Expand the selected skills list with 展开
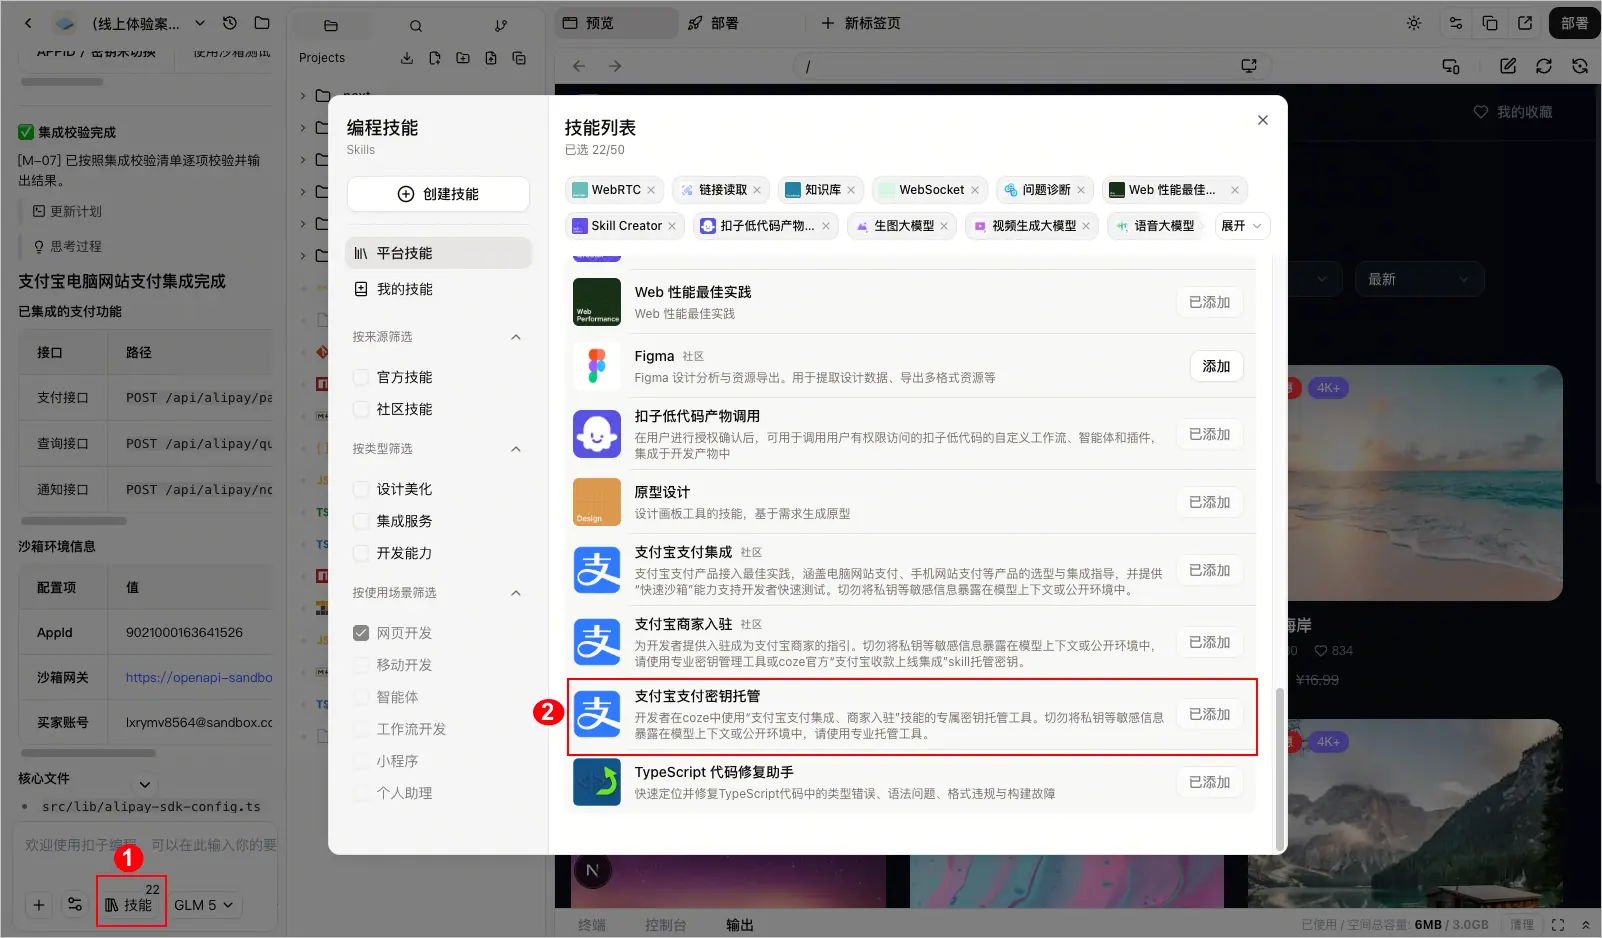Viewport: 1602px width, 938px height. coord(1242,226)
